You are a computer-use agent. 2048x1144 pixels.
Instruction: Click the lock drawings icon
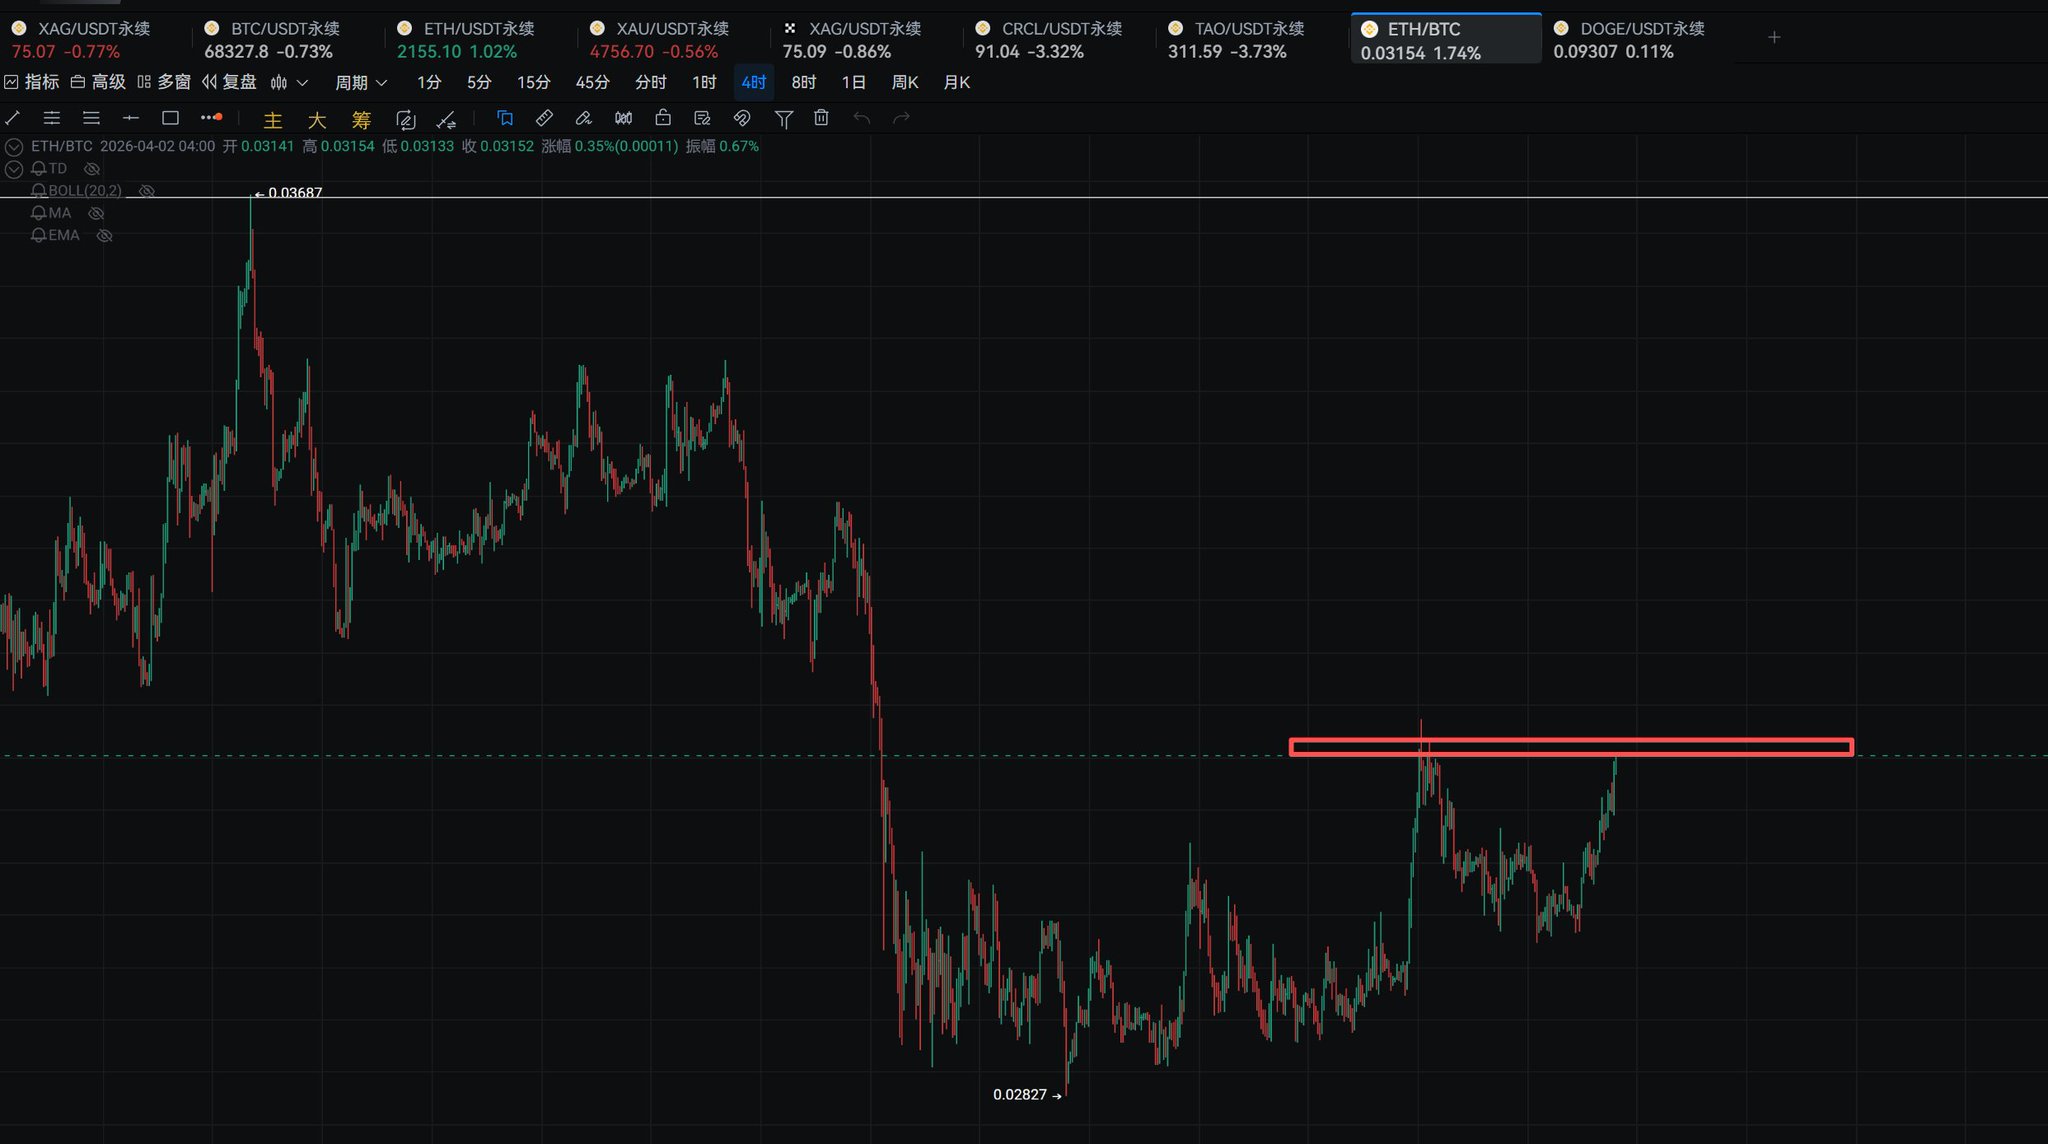[x=663, y=118]
